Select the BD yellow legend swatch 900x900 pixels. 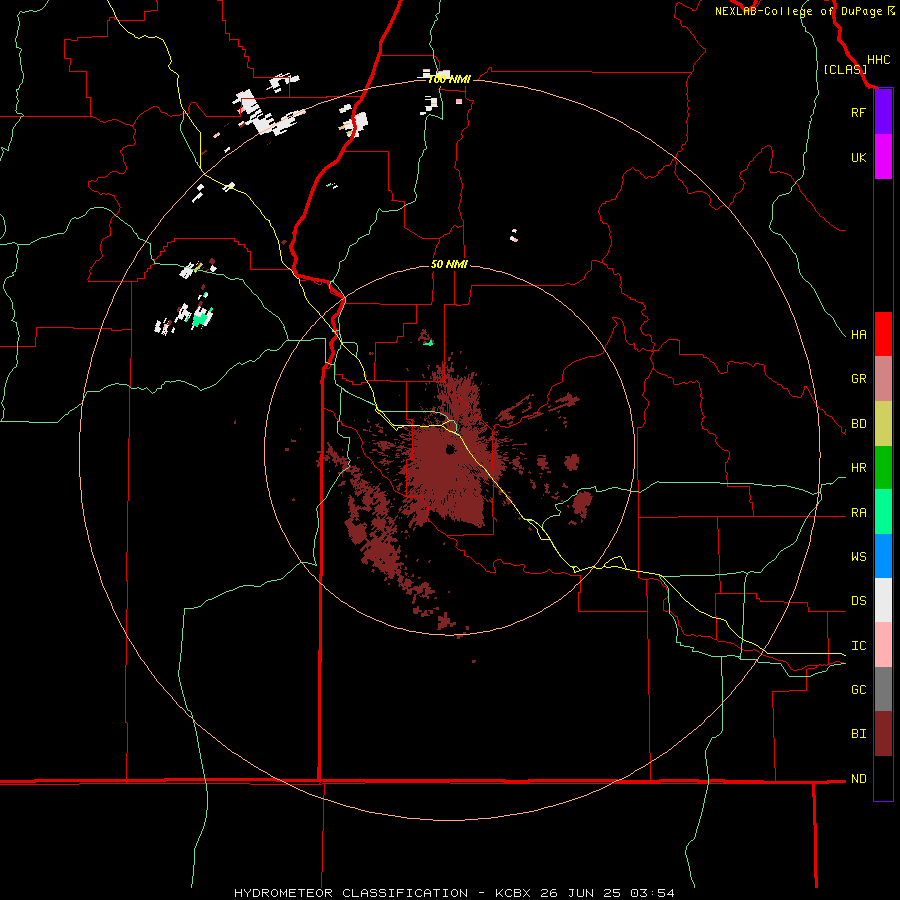click(x=883, y=424)
